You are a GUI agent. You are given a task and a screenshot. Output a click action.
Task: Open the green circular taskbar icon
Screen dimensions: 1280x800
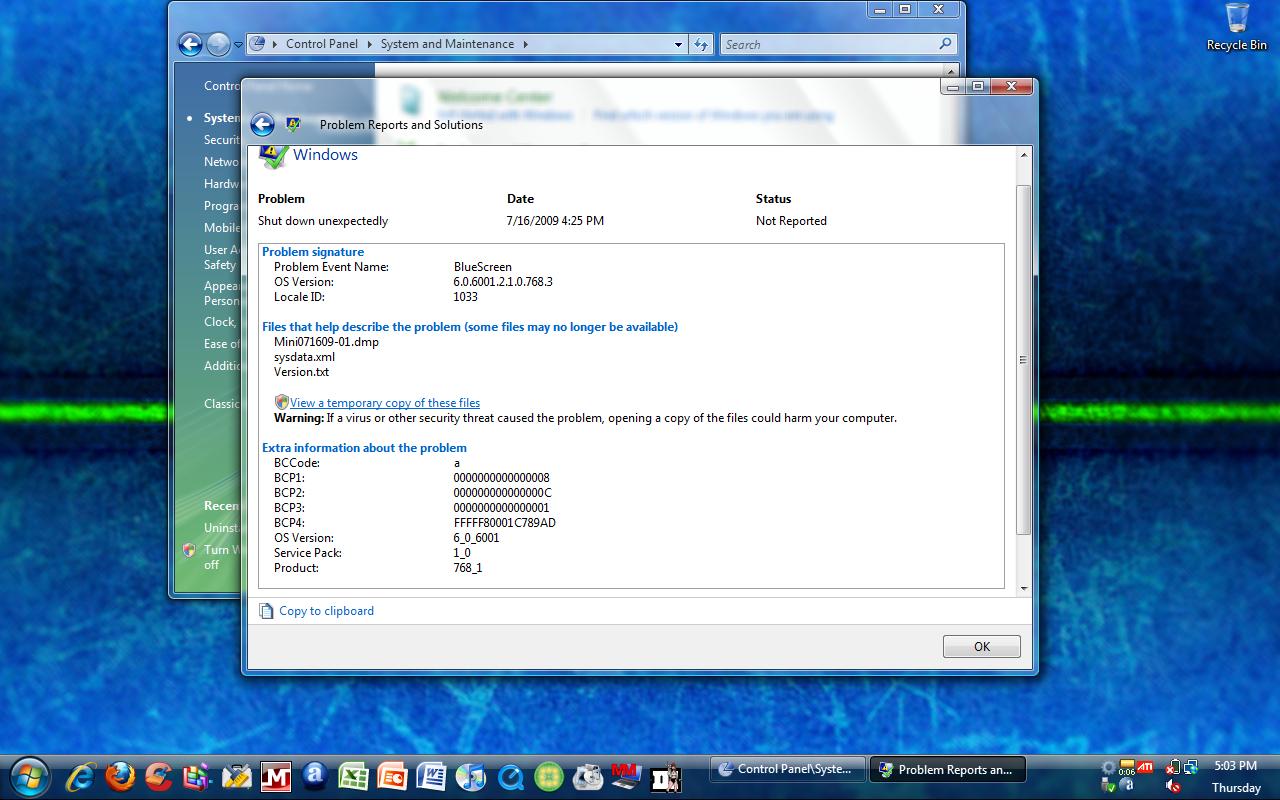(x=549, y=776)
